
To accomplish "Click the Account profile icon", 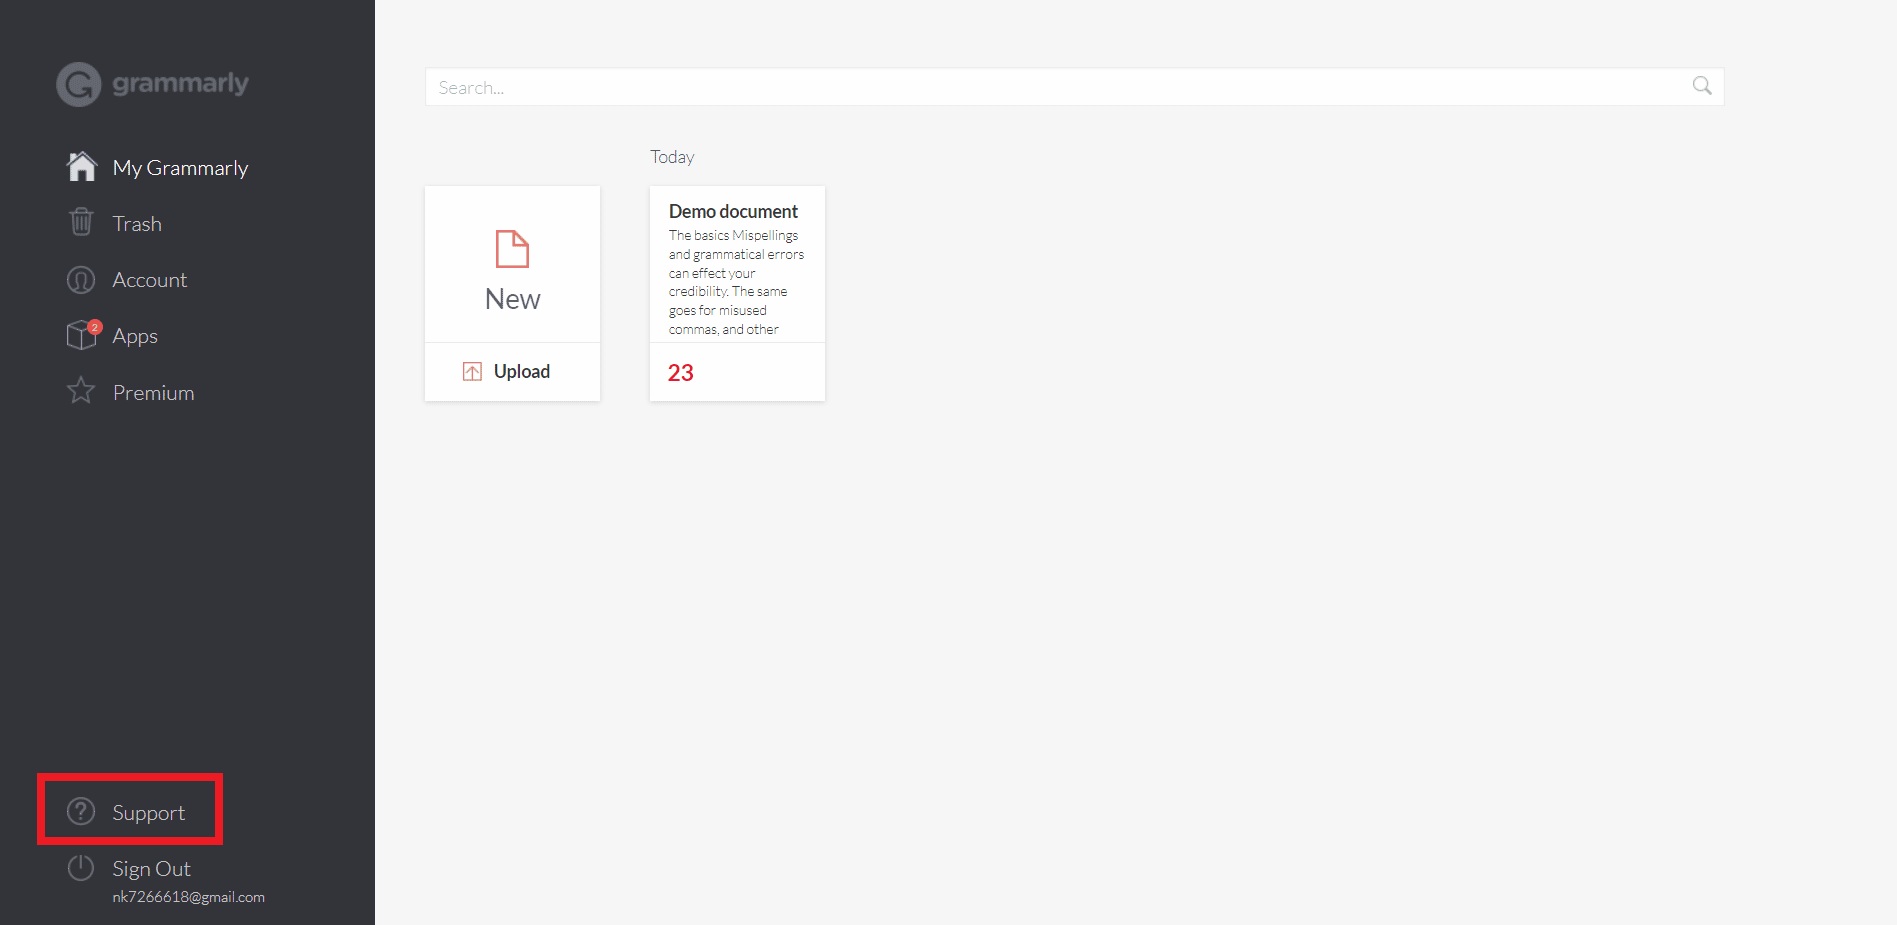I will (x=81, y=280).
